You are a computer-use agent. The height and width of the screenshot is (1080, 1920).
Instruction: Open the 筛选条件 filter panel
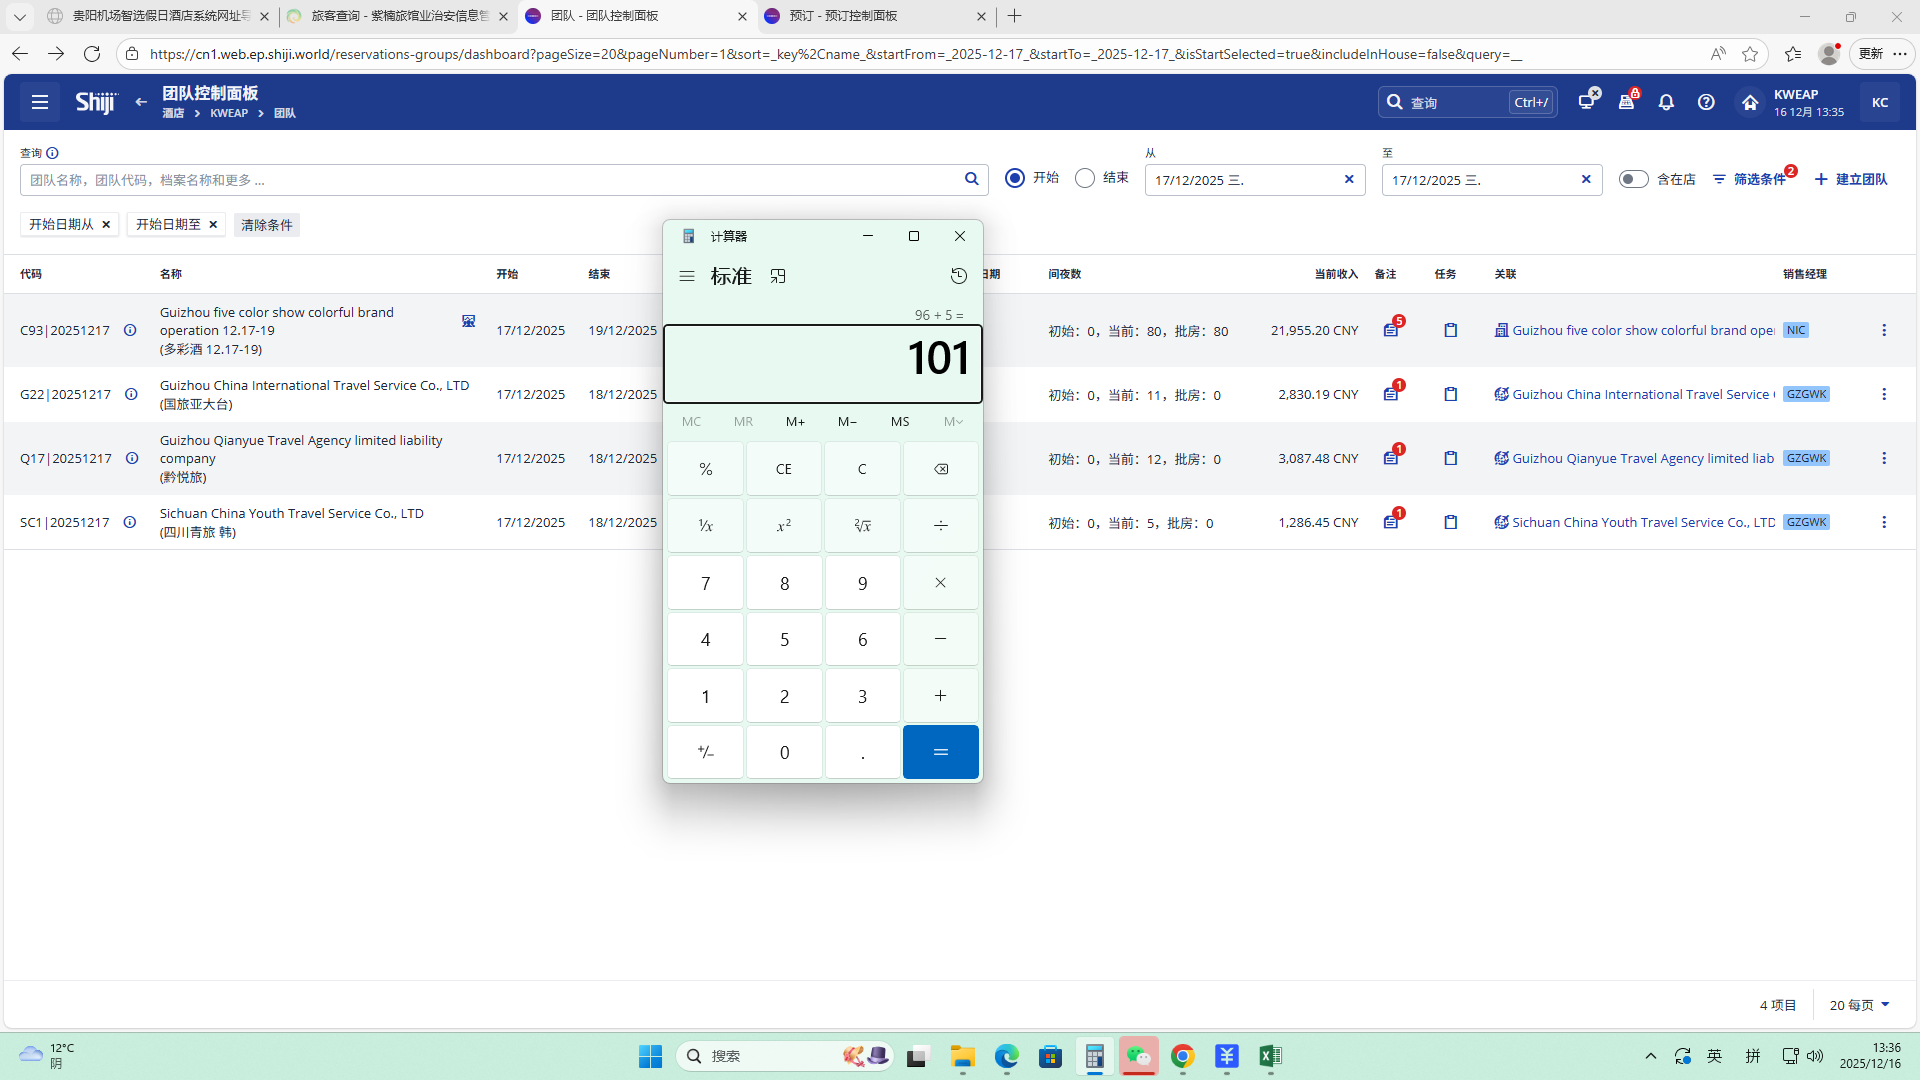tap(1750, 179)
